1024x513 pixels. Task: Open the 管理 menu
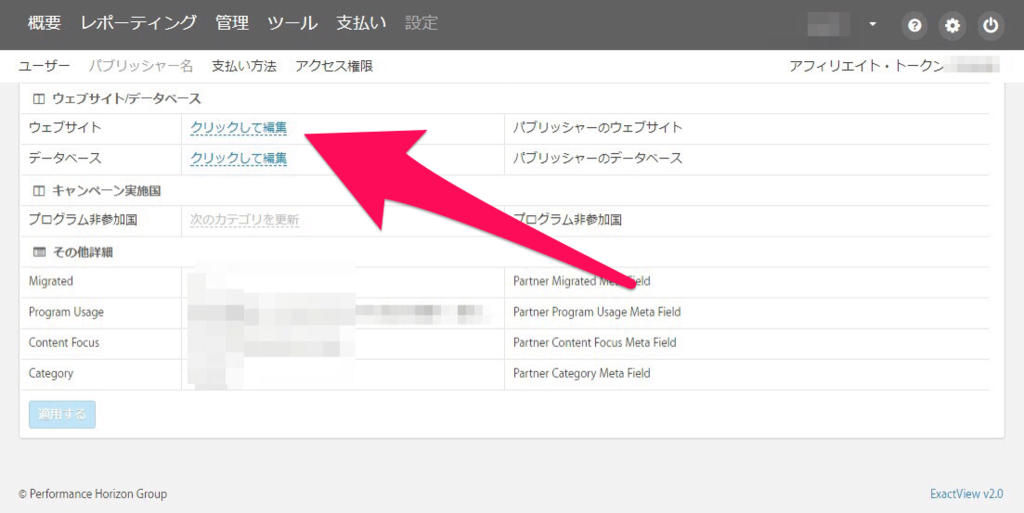coord(232,23)
